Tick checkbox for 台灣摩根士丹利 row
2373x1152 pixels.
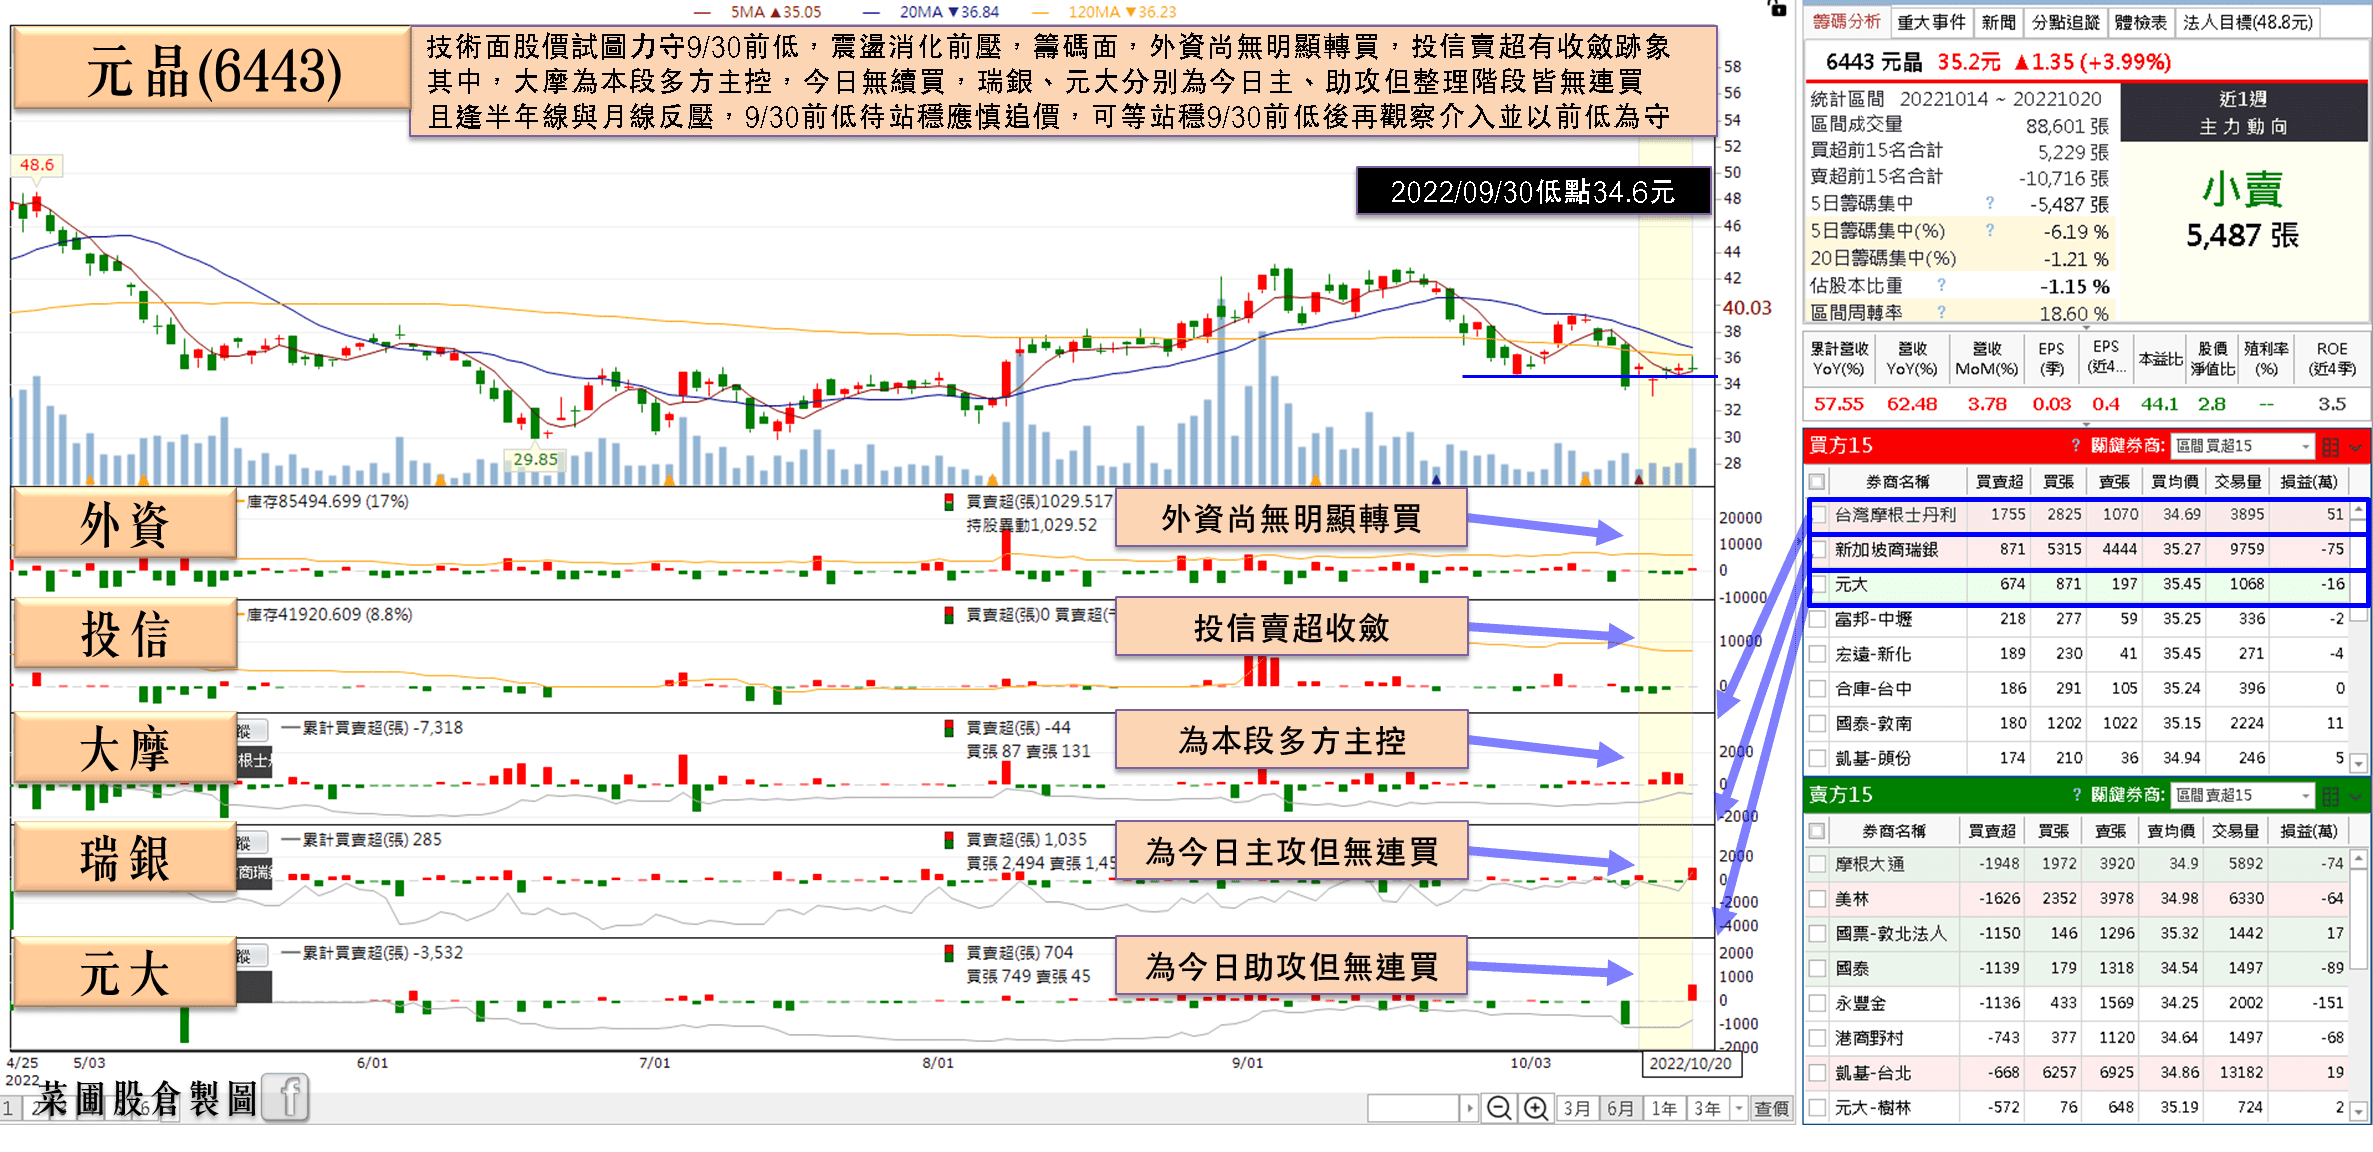(1818, 515)
